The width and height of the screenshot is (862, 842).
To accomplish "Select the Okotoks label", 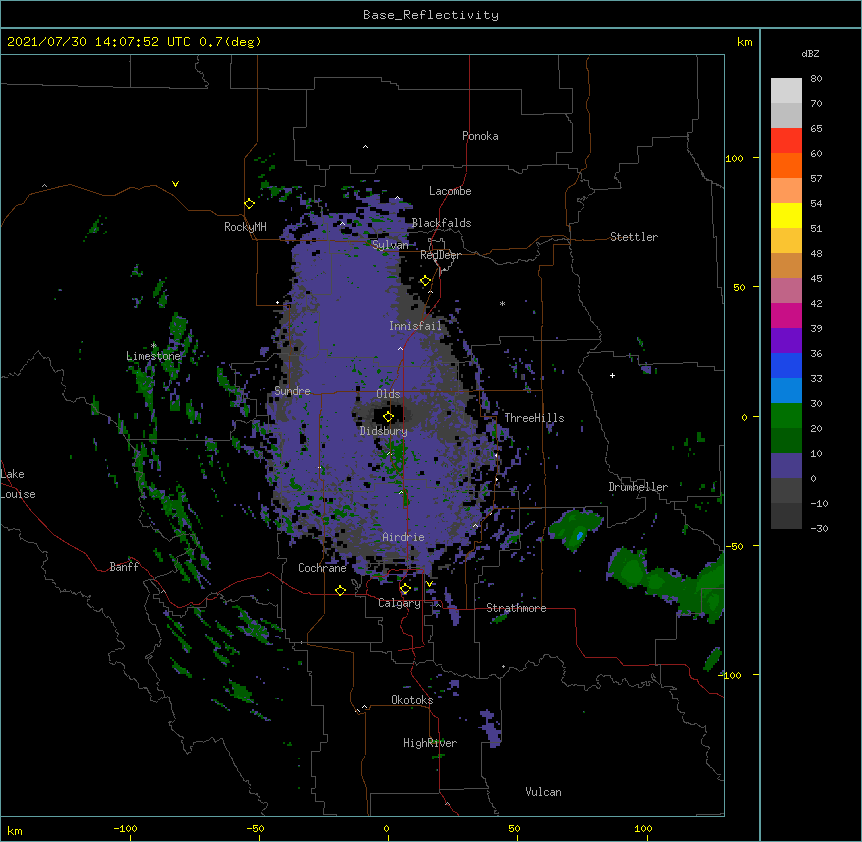I will click(412, 700).
